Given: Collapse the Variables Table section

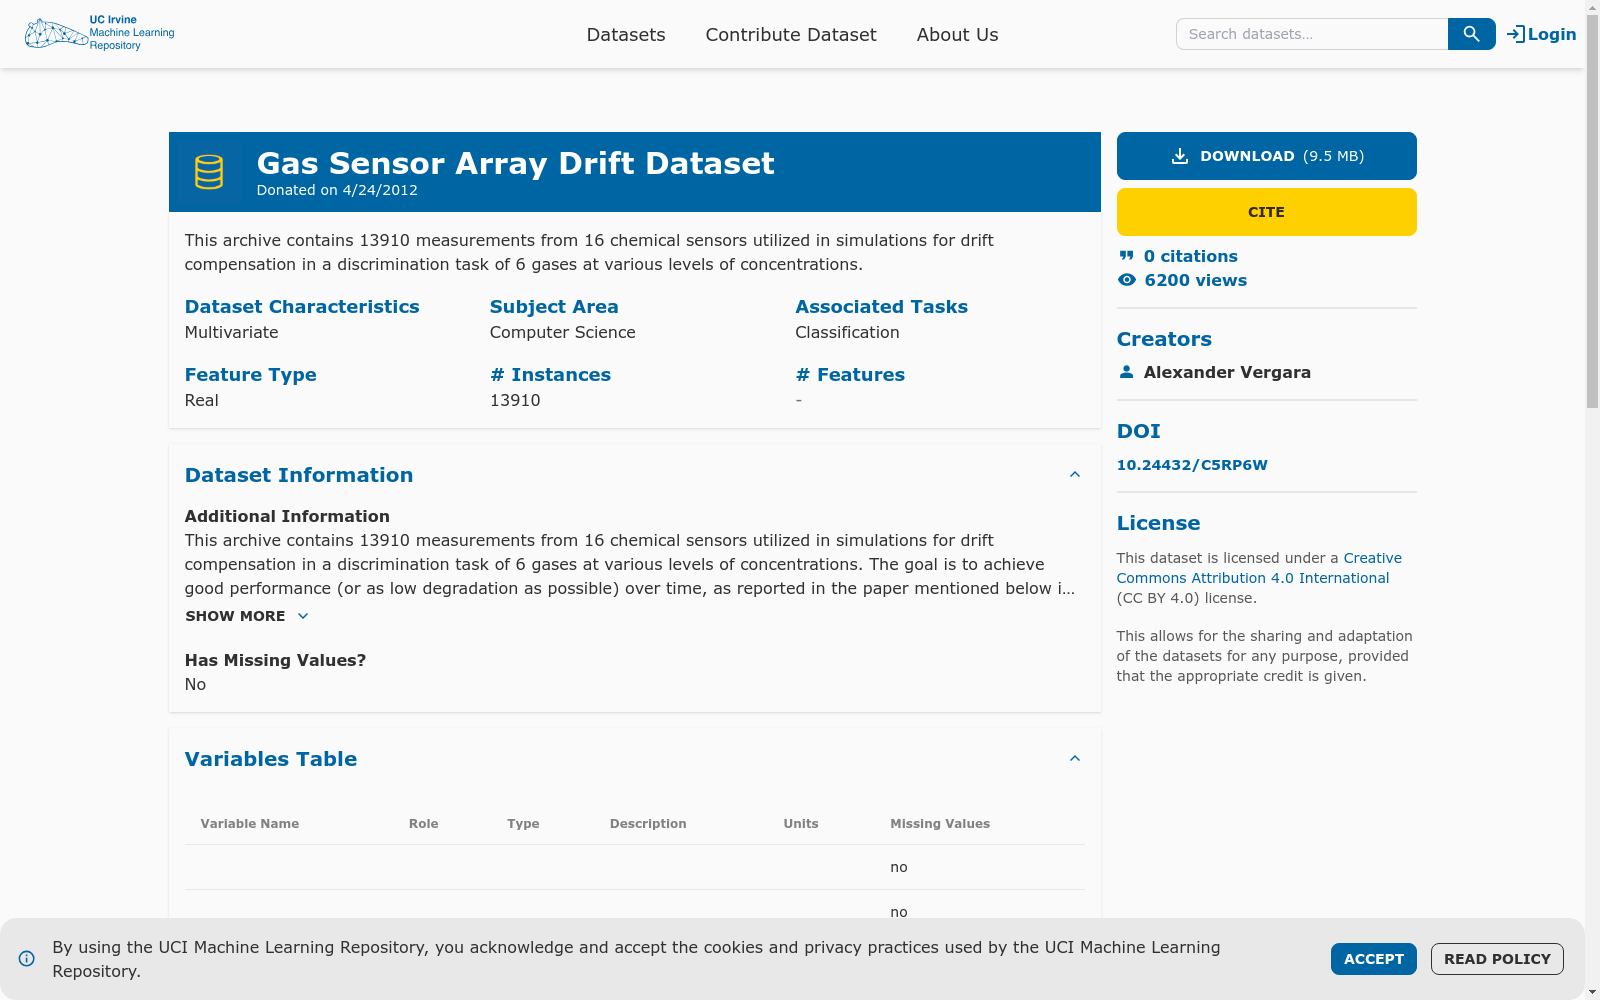Looking at the screenshot, I should [x=1075, y=758].
